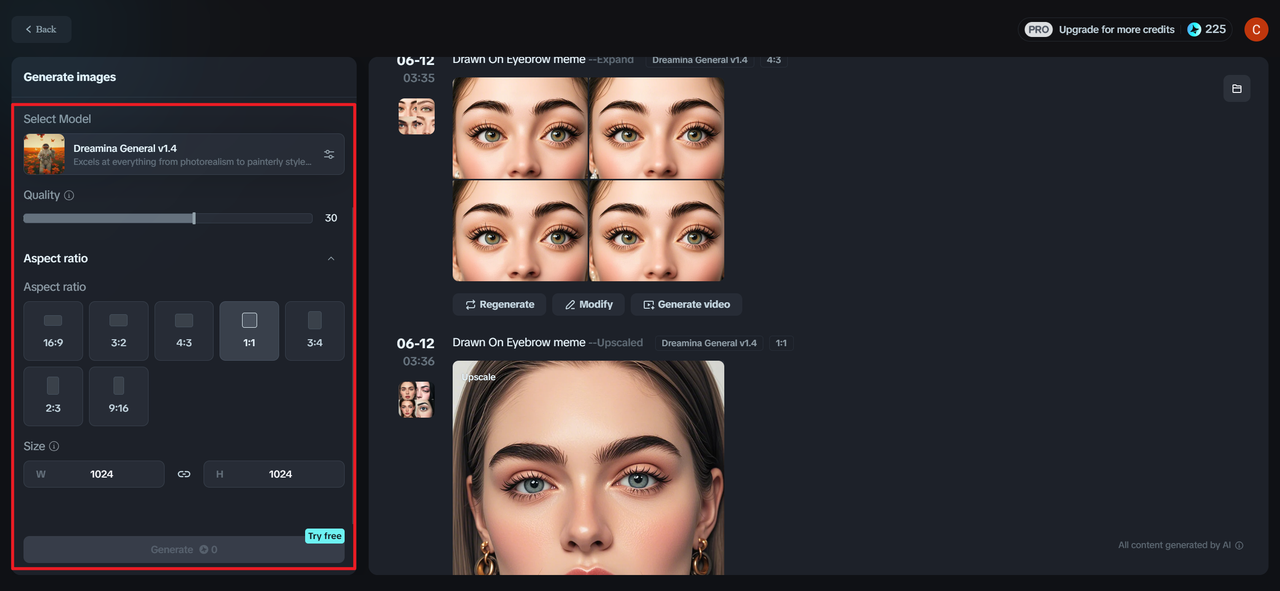Image resolution: width=1280 pixels, height=591 pixels.
Task: Open the top-right generated eye image
Action: coord(657,128)
